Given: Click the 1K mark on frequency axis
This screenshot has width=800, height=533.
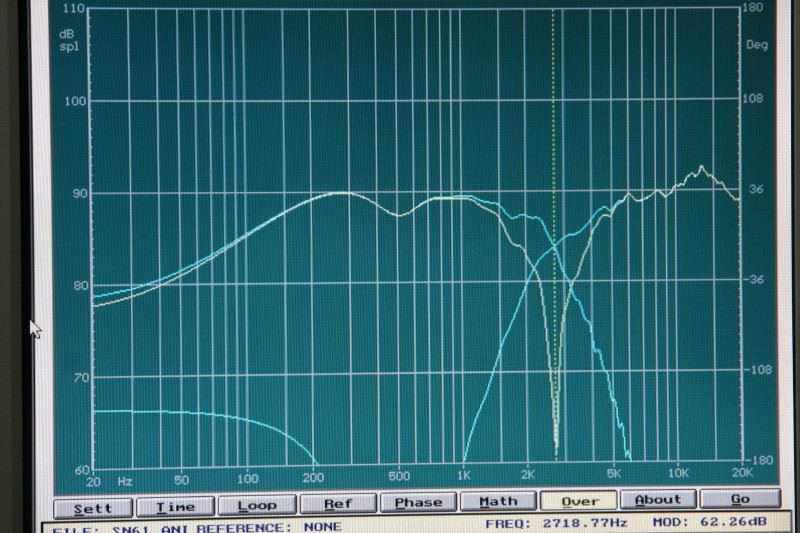Looking at the screenshot, I should 464,474.
